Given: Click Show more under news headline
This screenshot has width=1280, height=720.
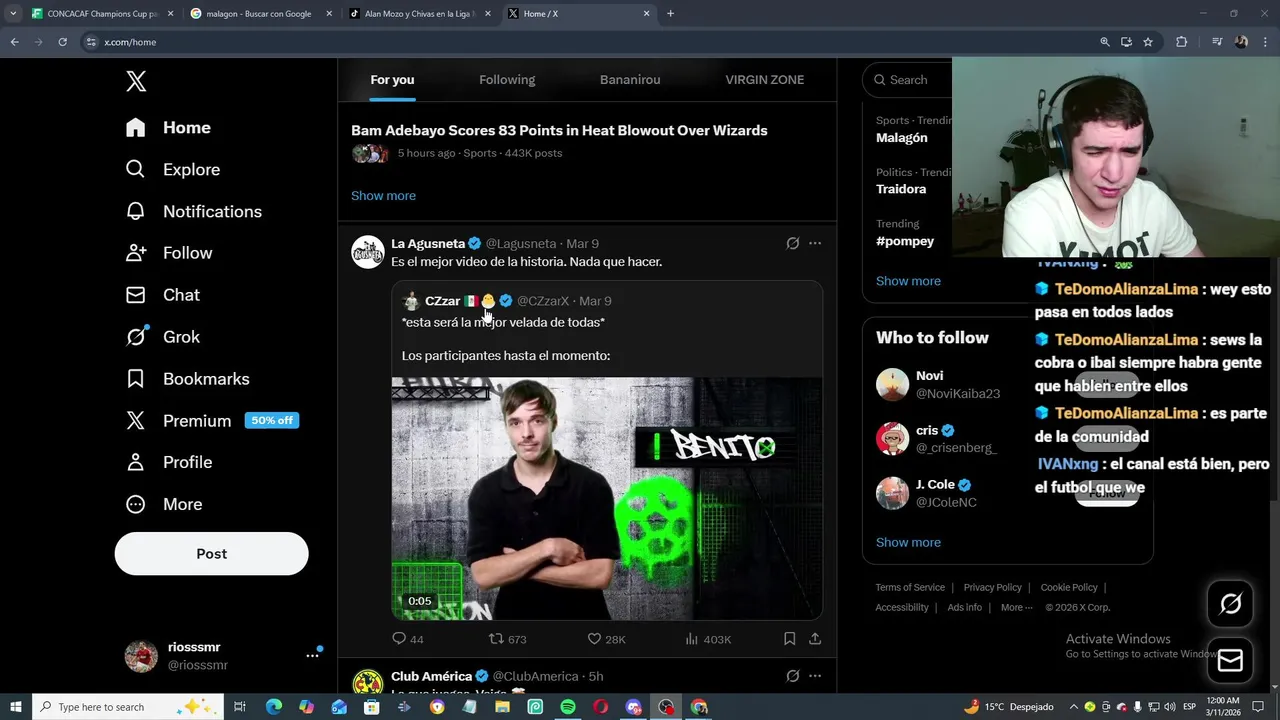Looking at the screenshot, I should point(383,196).
